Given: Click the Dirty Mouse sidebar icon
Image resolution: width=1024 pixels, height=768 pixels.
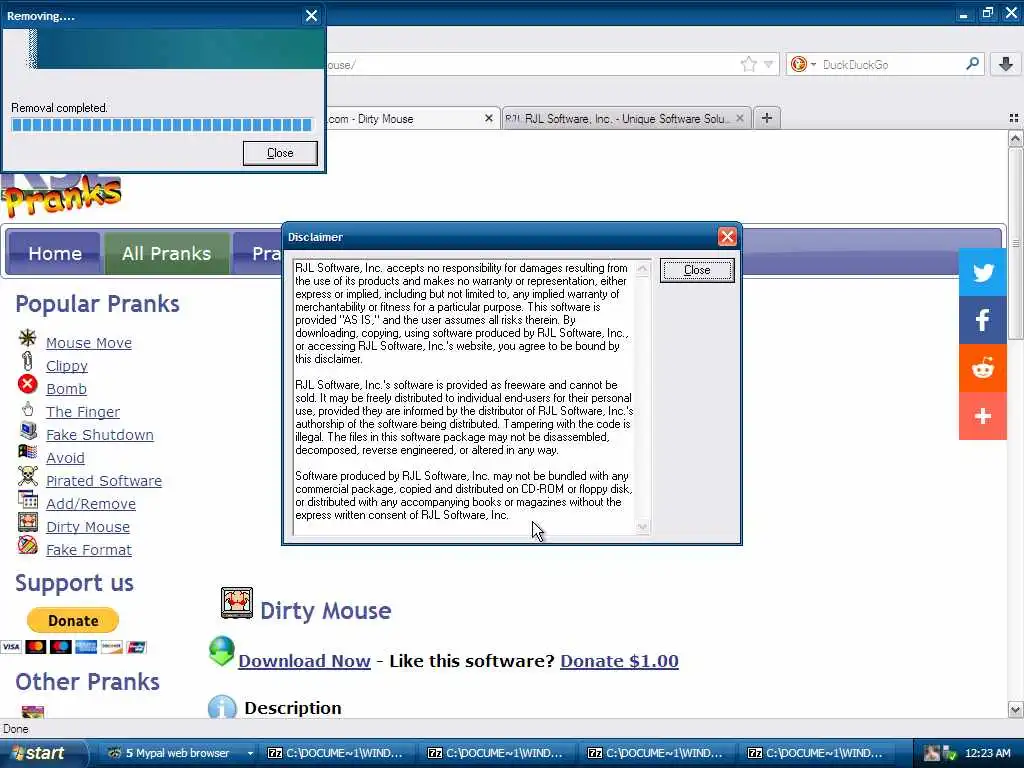Looking at the screenshot, I should [x=27, y=522].
